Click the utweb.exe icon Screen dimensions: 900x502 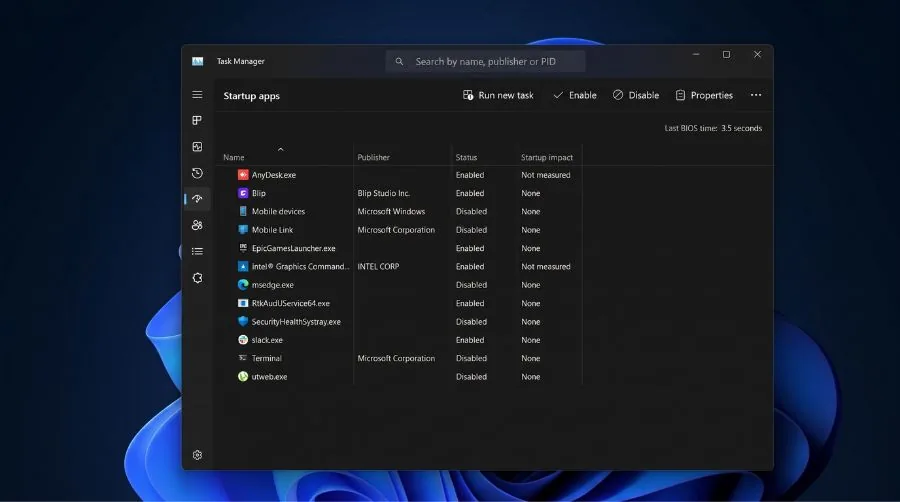[x=243, y=376]
